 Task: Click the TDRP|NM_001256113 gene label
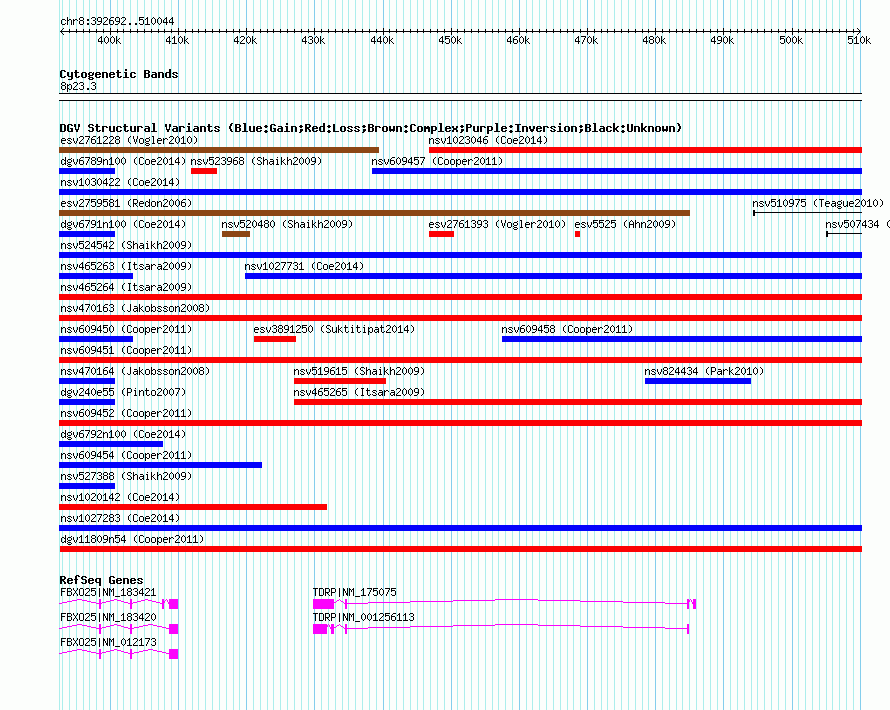(364, 617)
